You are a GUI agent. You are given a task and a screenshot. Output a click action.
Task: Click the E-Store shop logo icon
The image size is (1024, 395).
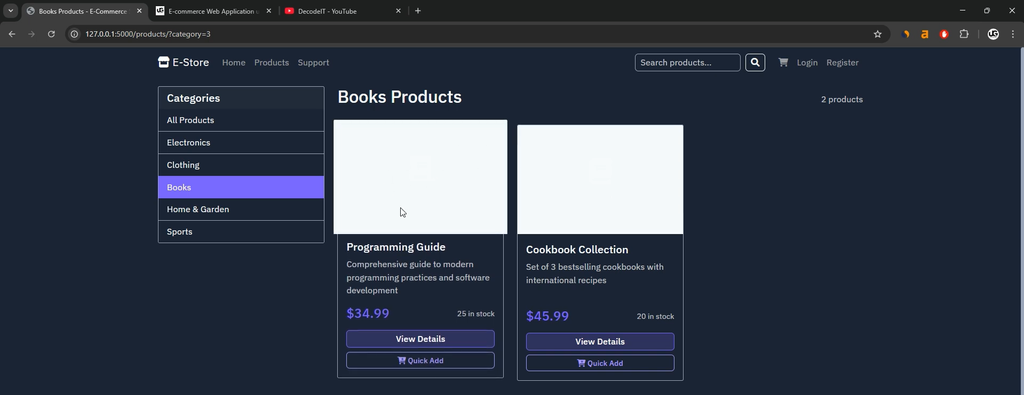pyautogui.click(x=163, y=62)
